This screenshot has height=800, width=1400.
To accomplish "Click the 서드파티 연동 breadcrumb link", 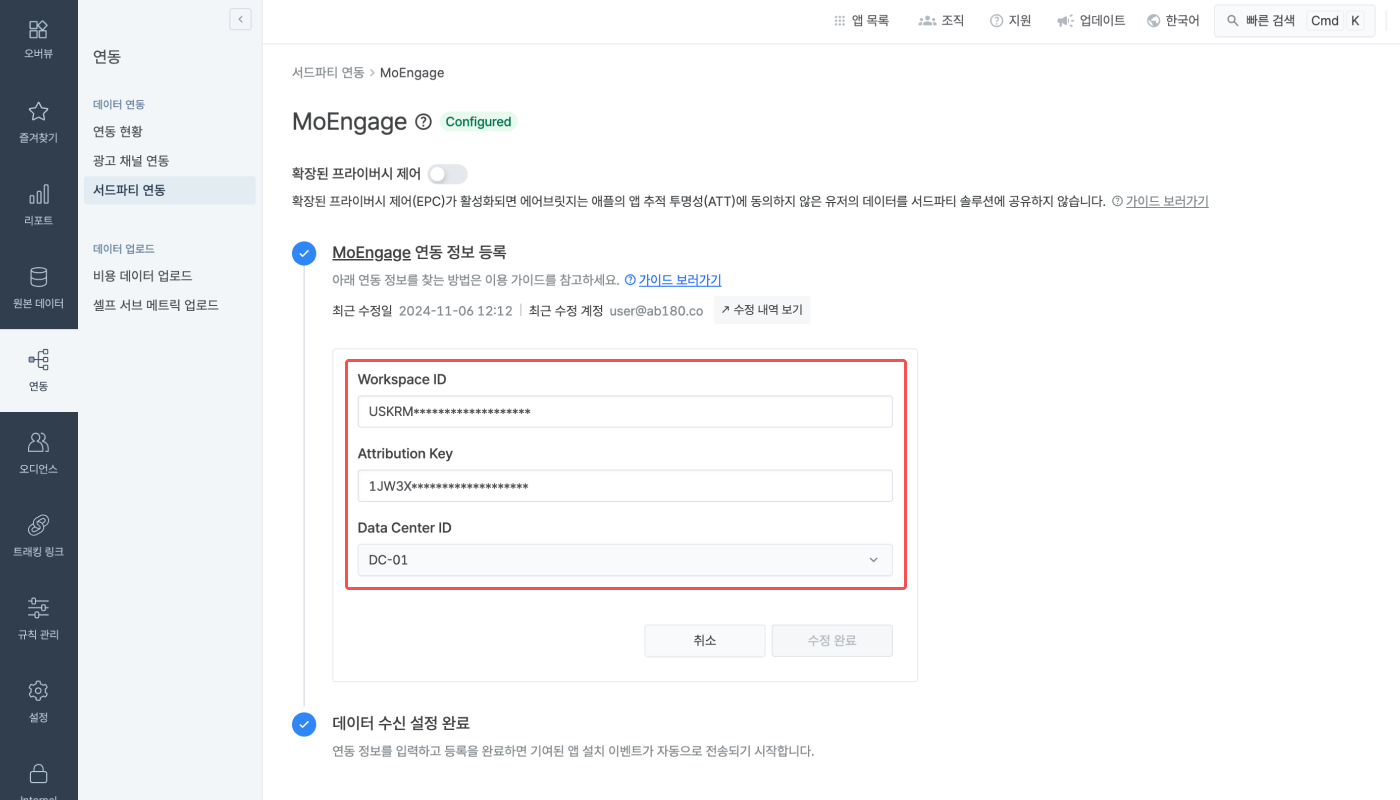I will click(x=328, y=73).
